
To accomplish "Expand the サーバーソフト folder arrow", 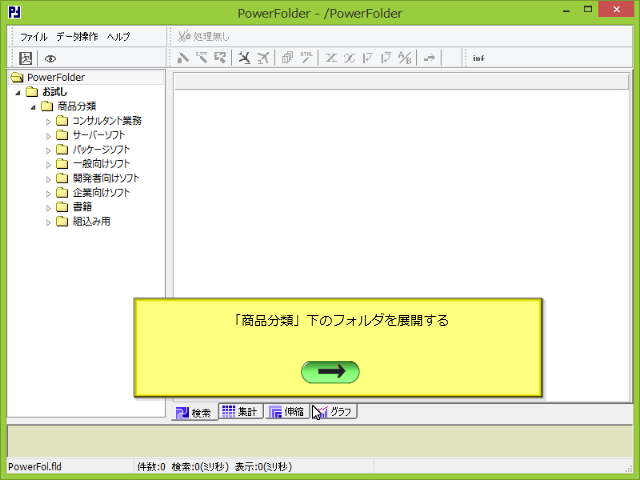I will click(48, 136).
